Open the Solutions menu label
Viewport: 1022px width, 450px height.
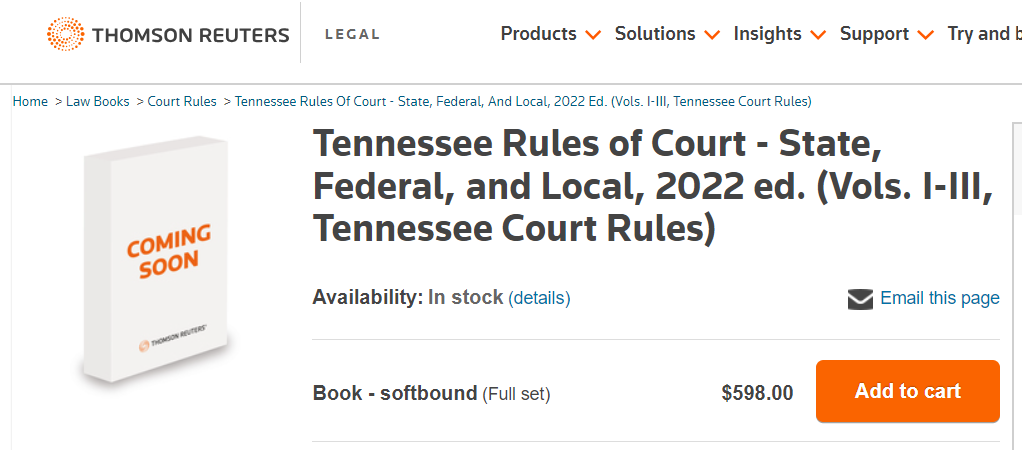[x=655, y=34]
